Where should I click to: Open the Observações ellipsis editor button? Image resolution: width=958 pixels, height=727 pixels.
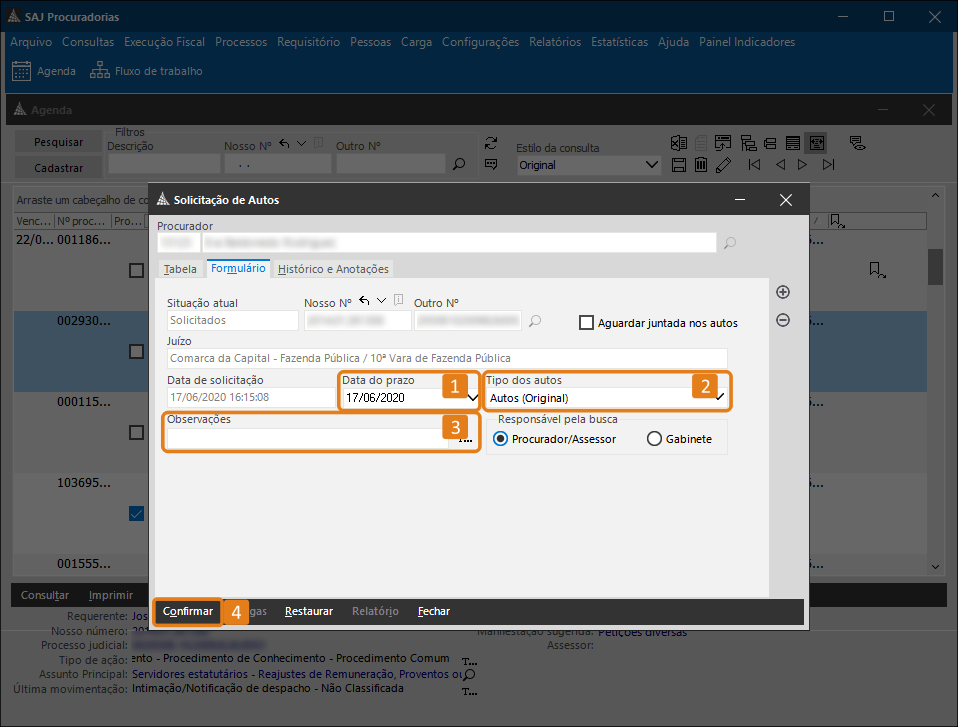pos(465,439)
